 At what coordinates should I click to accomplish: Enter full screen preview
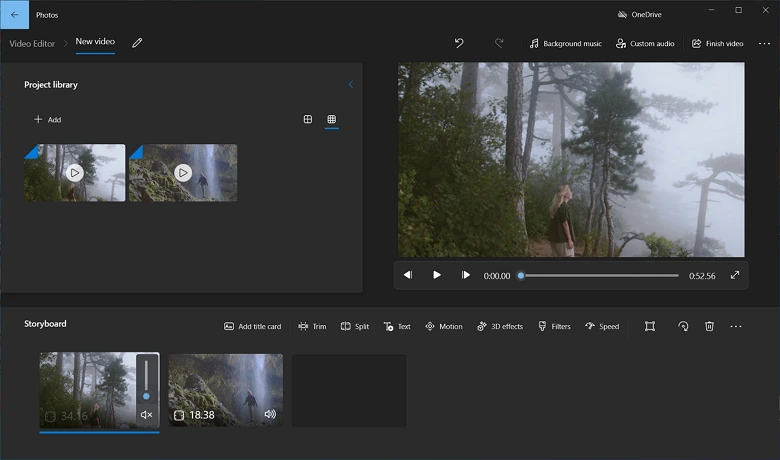pos(735,275)
